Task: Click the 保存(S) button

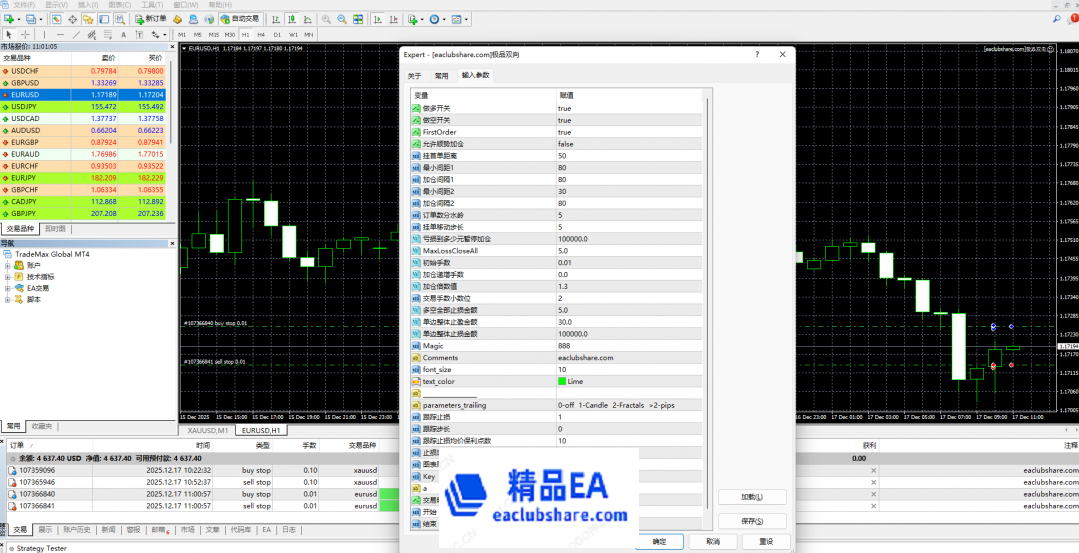Action: click(x=751, y=521)
